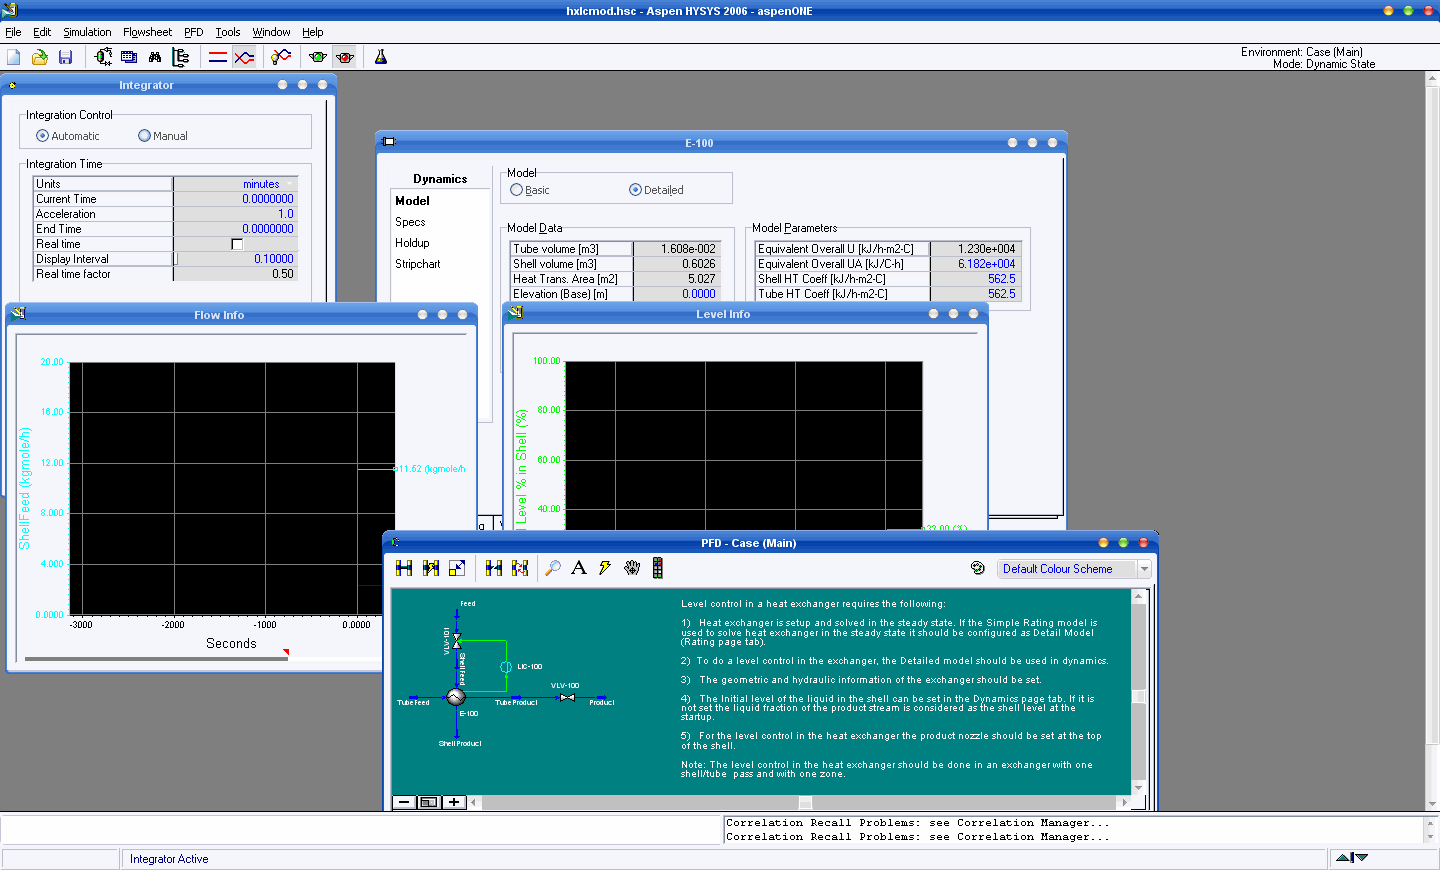This screenshot has width=1440, height=870.
Task: Open the Flowsheet menu
Action: pyautogui.click(x=147, y=32)
